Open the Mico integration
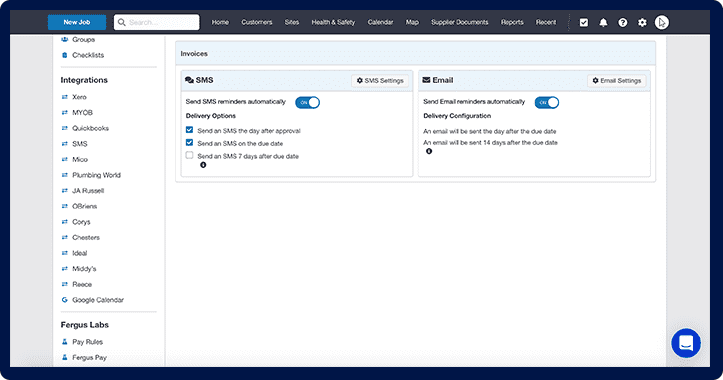This screenshot has width=723, height=380. tap(80, 160)
